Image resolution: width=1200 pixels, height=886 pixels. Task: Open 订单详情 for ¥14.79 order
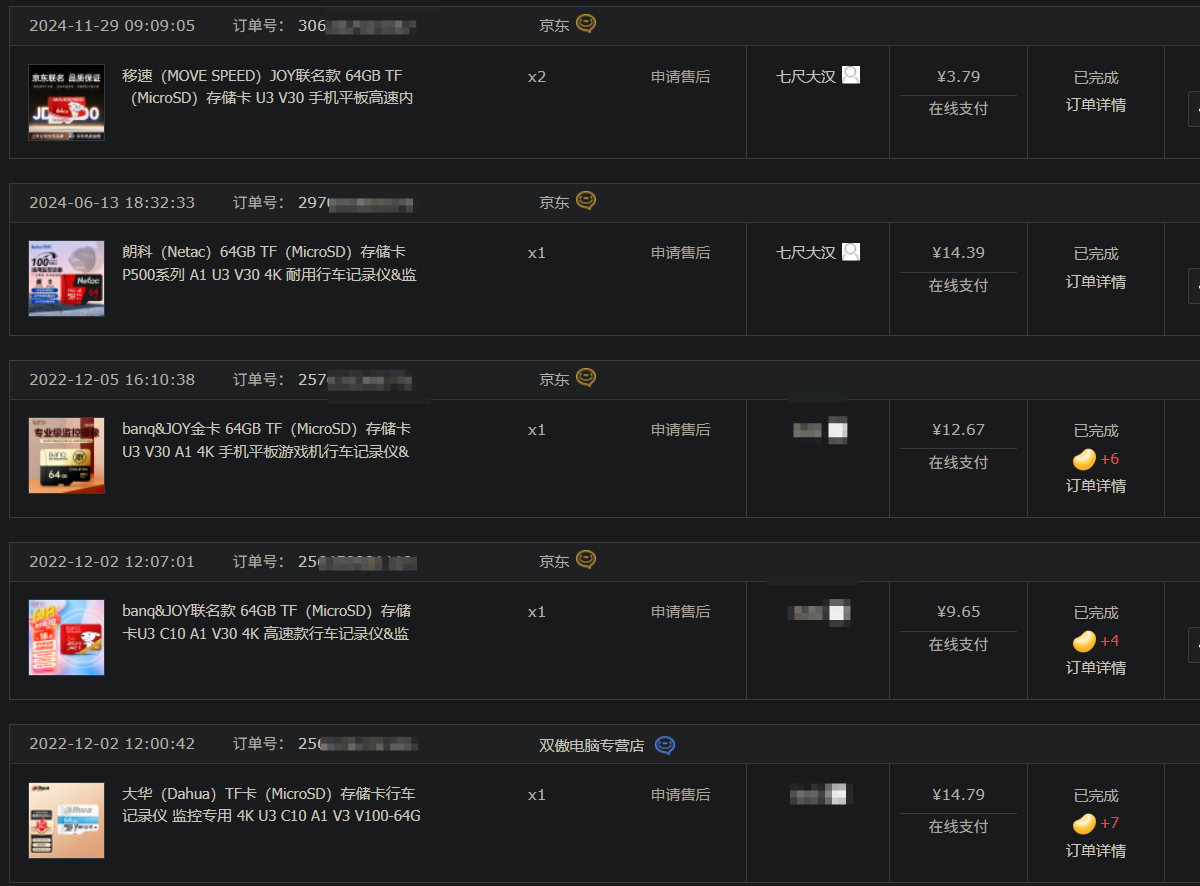1096,851
